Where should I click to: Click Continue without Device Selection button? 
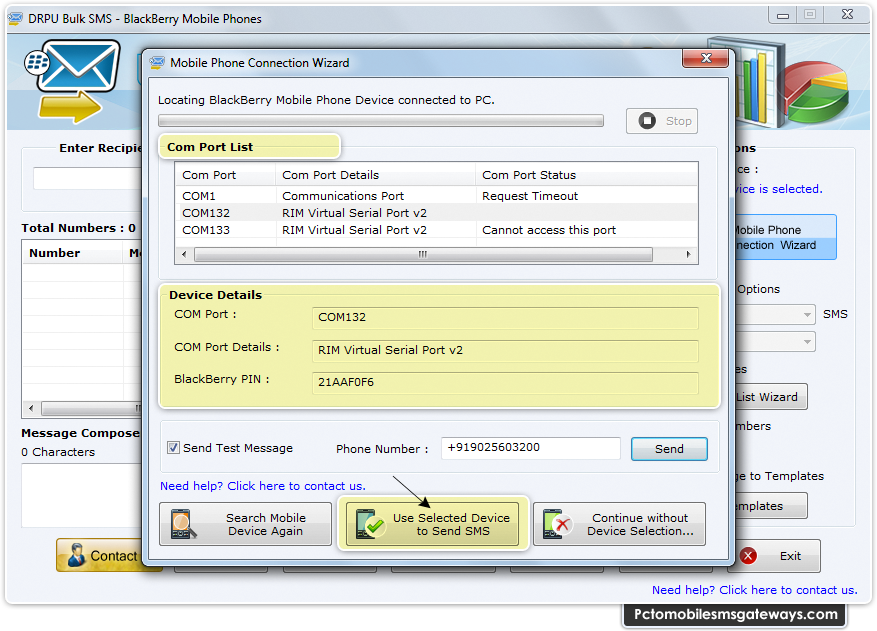[619, 524]
